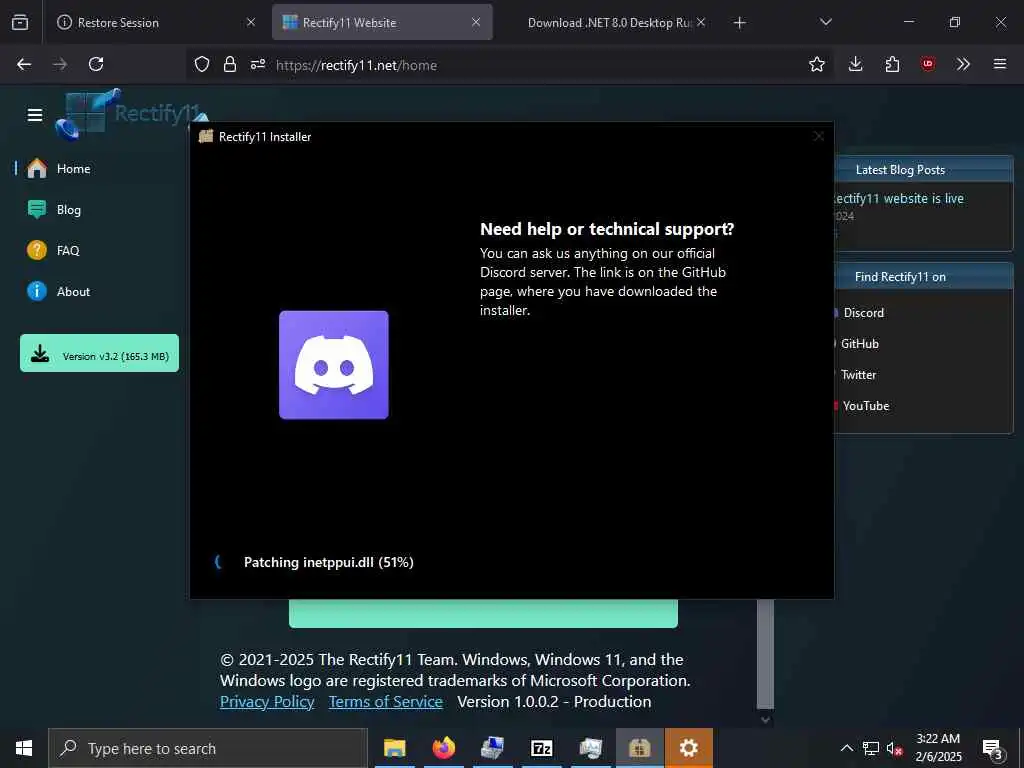Open the muted volume tray icon
The image size is (1024, 768).
coord(894,749)
